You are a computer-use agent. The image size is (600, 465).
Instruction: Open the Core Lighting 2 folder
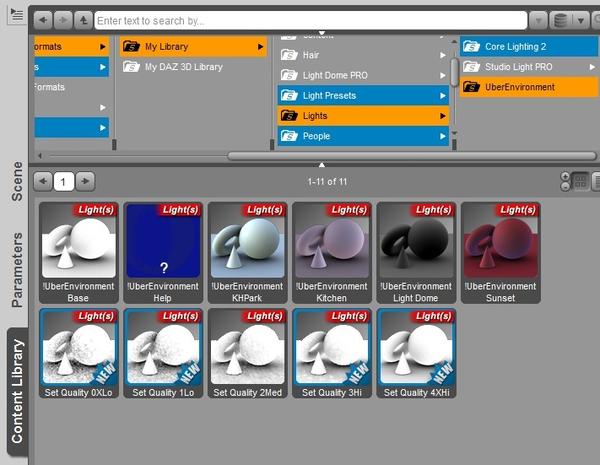tap(529, 47)
